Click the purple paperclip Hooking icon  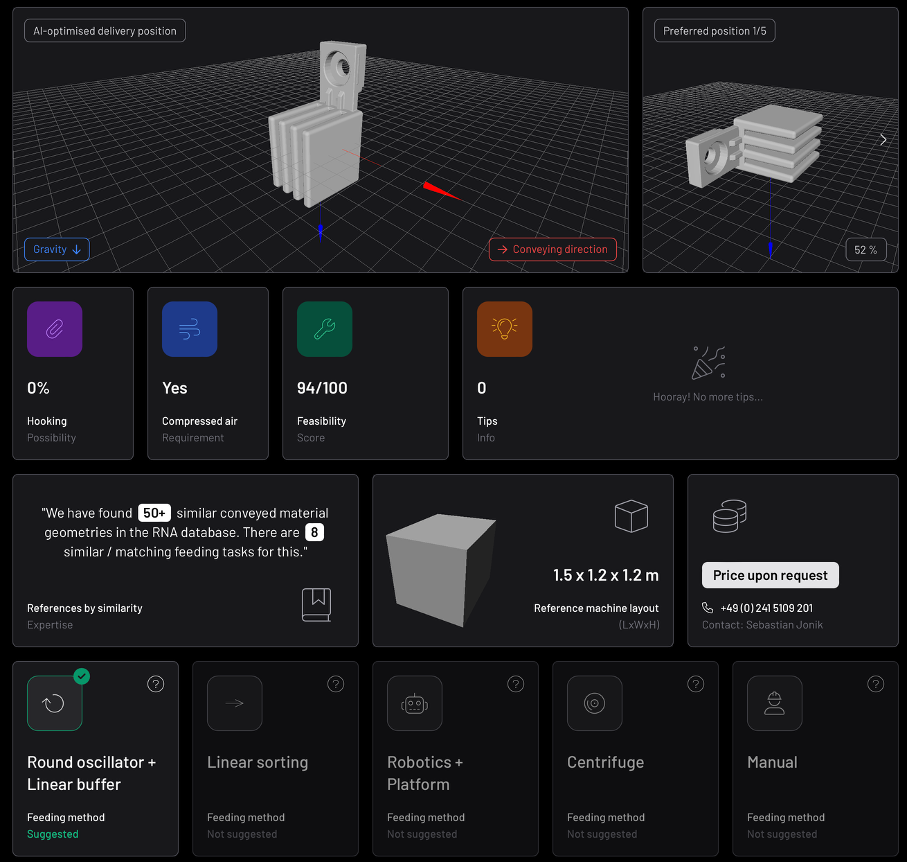click(x=54, y=329)
